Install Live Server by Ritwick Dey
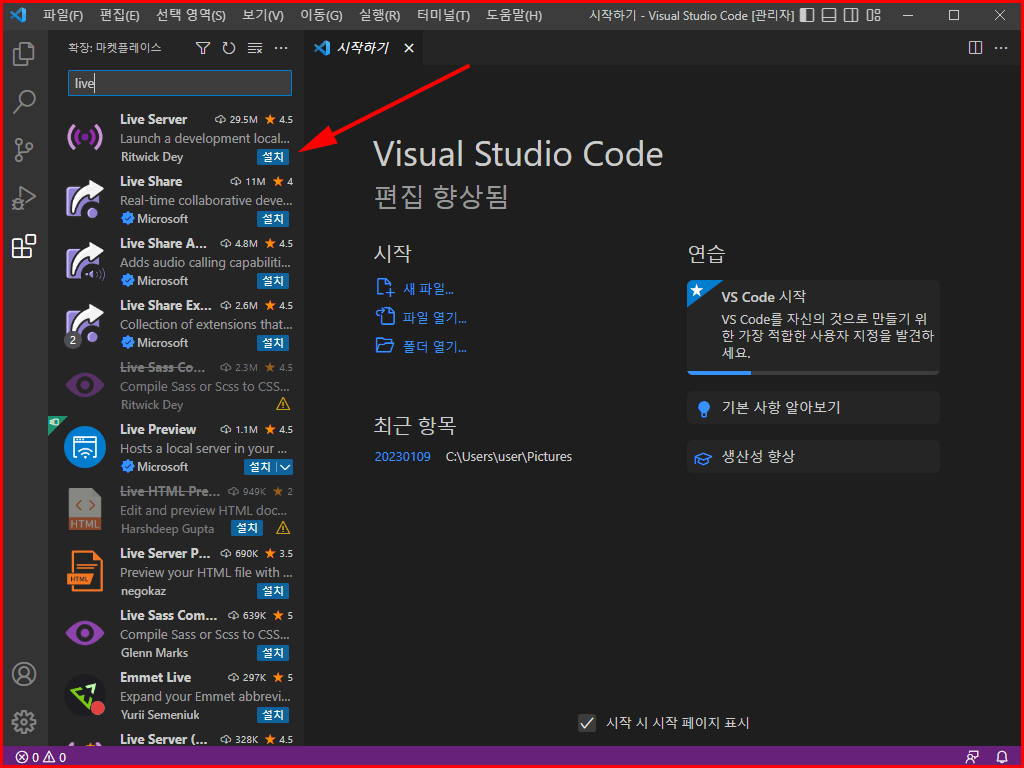Image resolution: width=1024 pixels, height=768 pixels. pos(272,157)
